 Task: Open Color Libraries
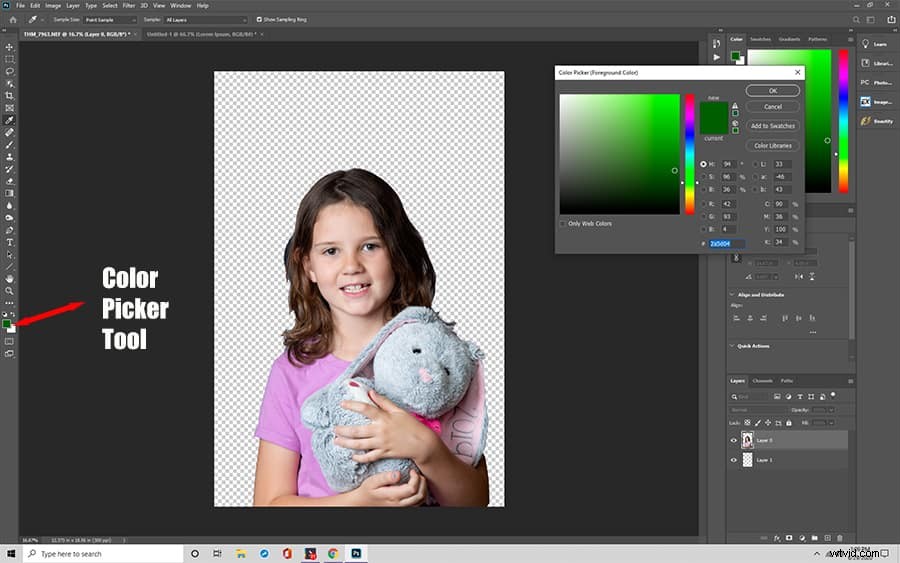coord(773,146)
